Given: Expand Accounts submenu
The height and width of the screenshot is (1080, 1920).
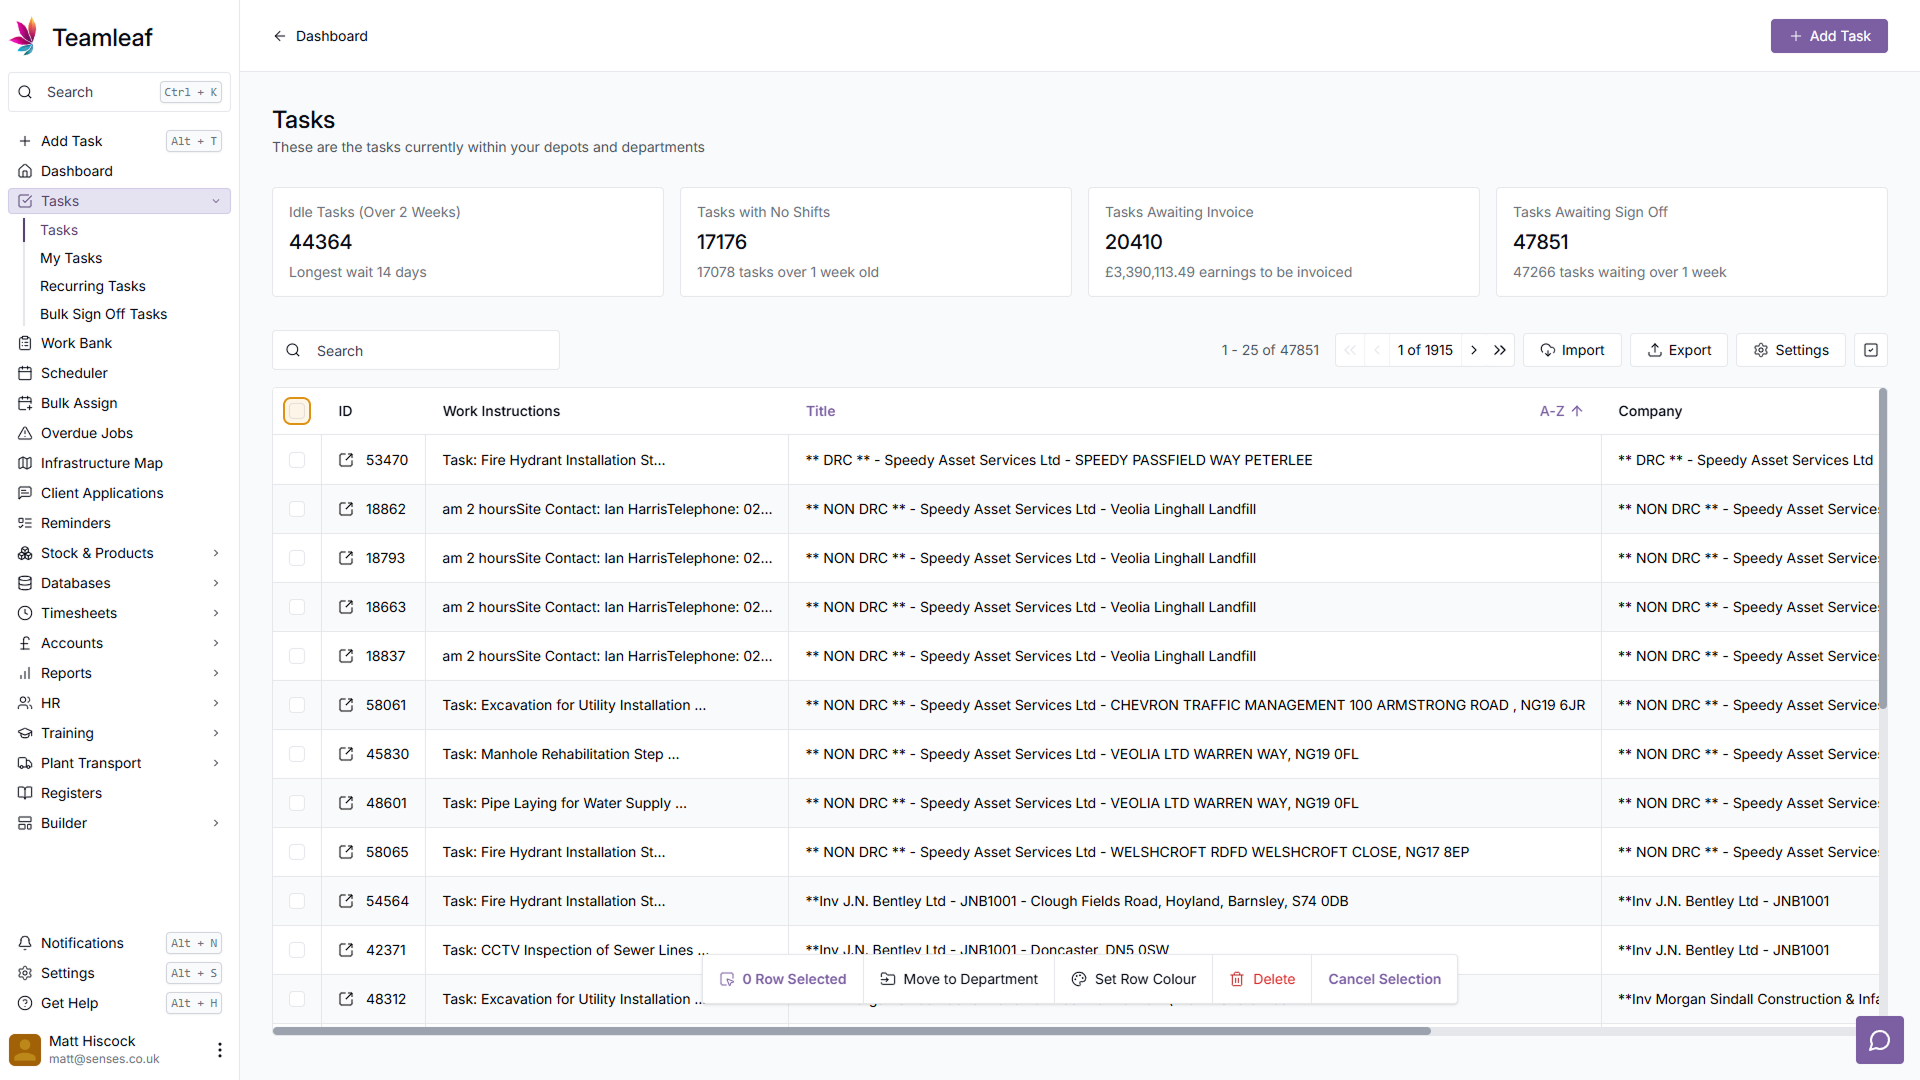Looking at the screenshot, I should (216, 643).
